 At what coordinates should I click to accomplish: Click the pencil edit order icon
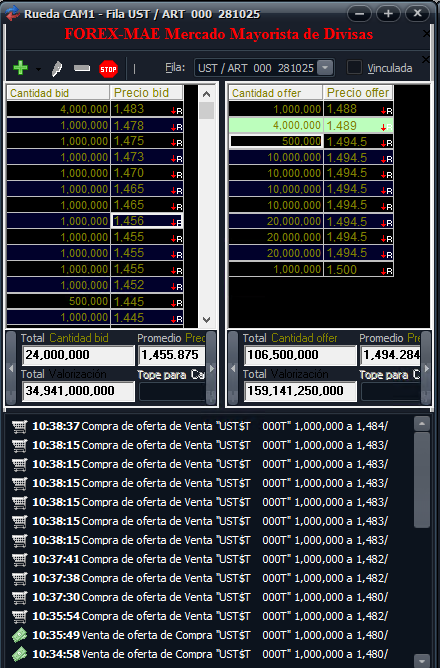point(57,69)
